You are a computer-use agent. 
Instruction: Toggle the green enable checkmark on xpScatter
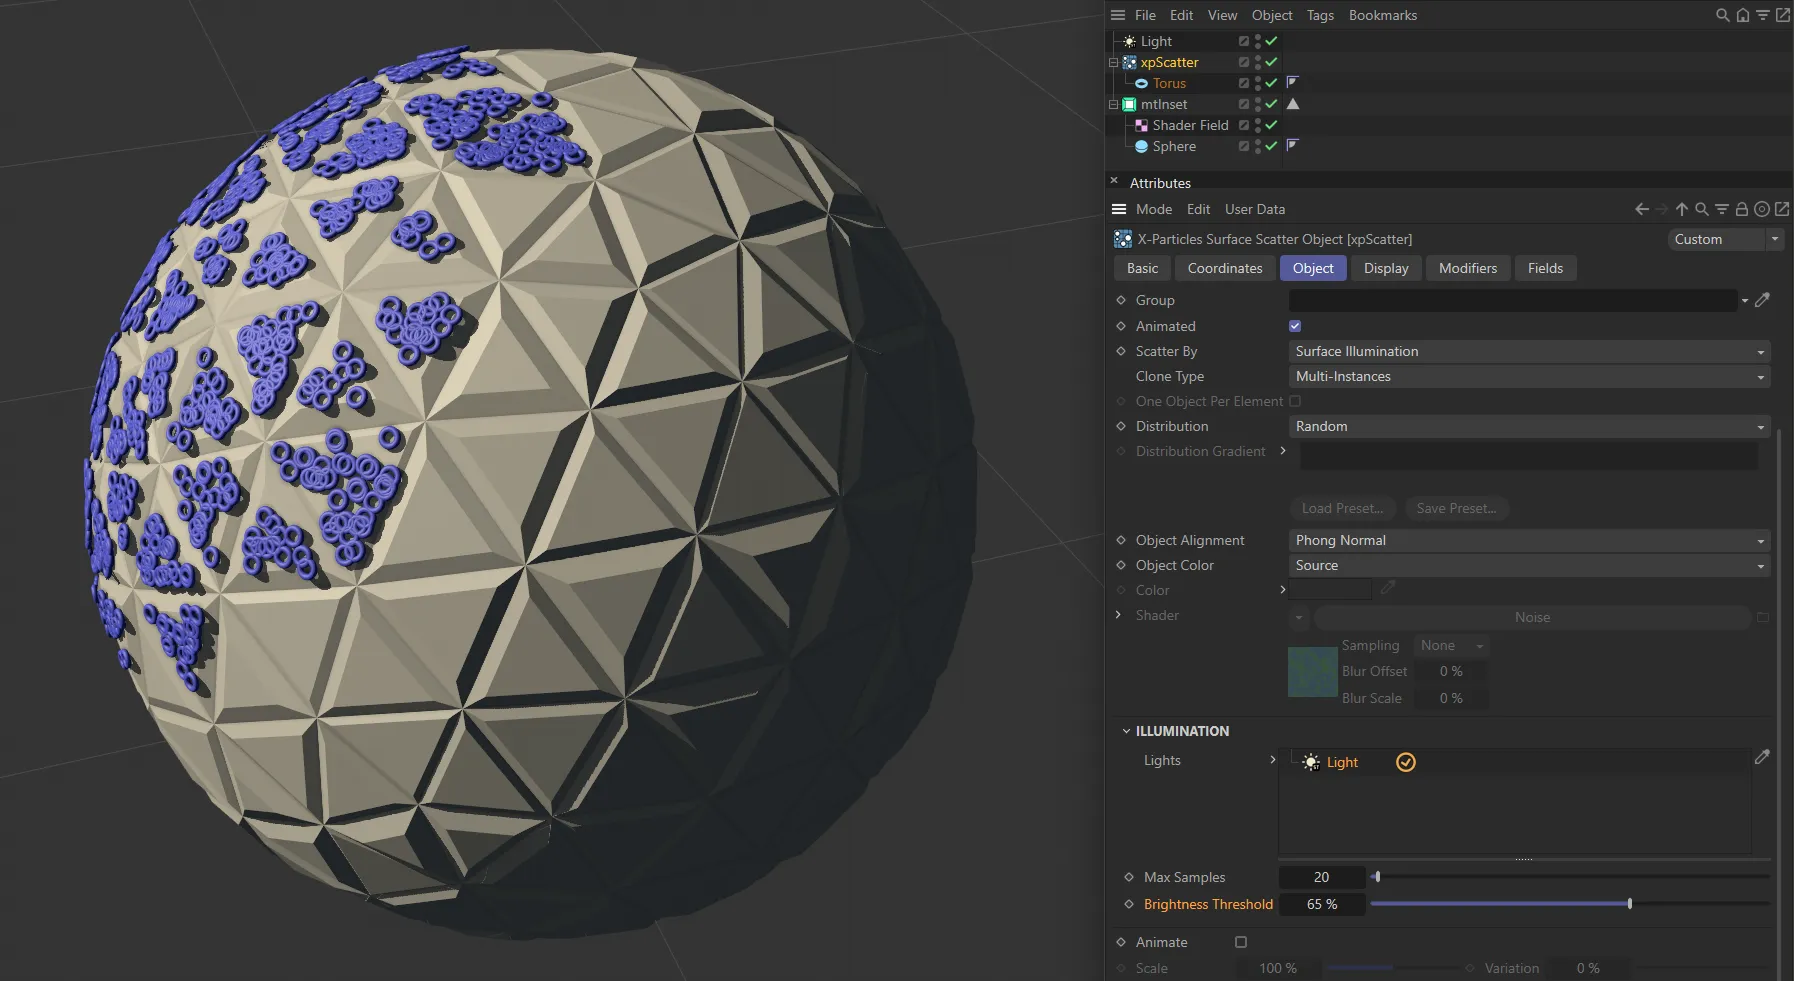coord(1270,62)
